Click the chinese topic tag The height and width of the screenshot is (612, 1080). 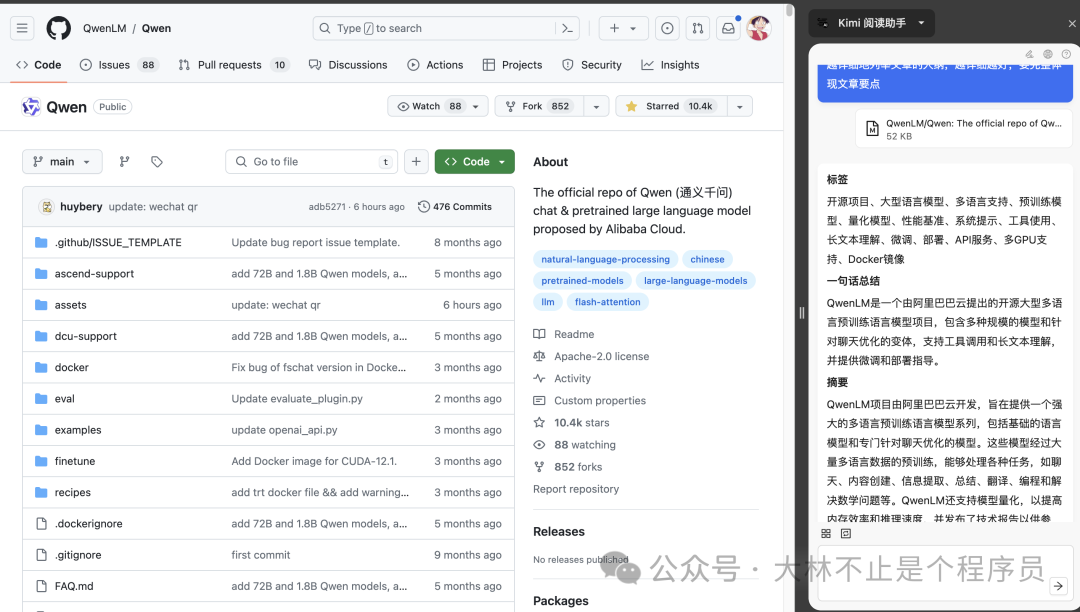click(707, 260)
